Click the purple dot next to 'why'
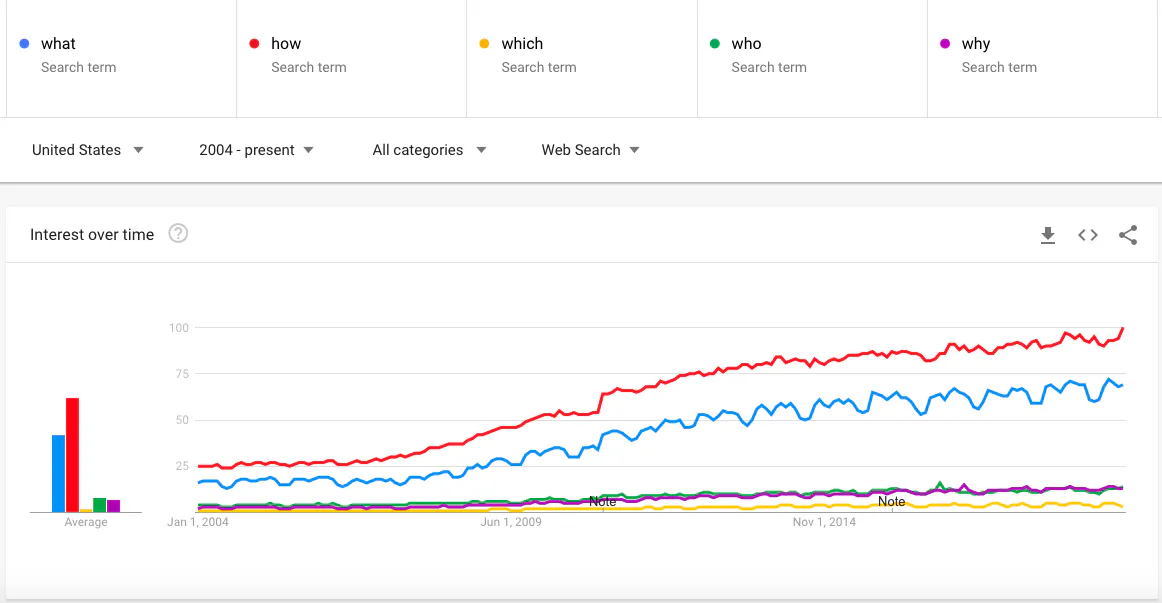The width and height of the screenshot is (1162, 603). 945,43
